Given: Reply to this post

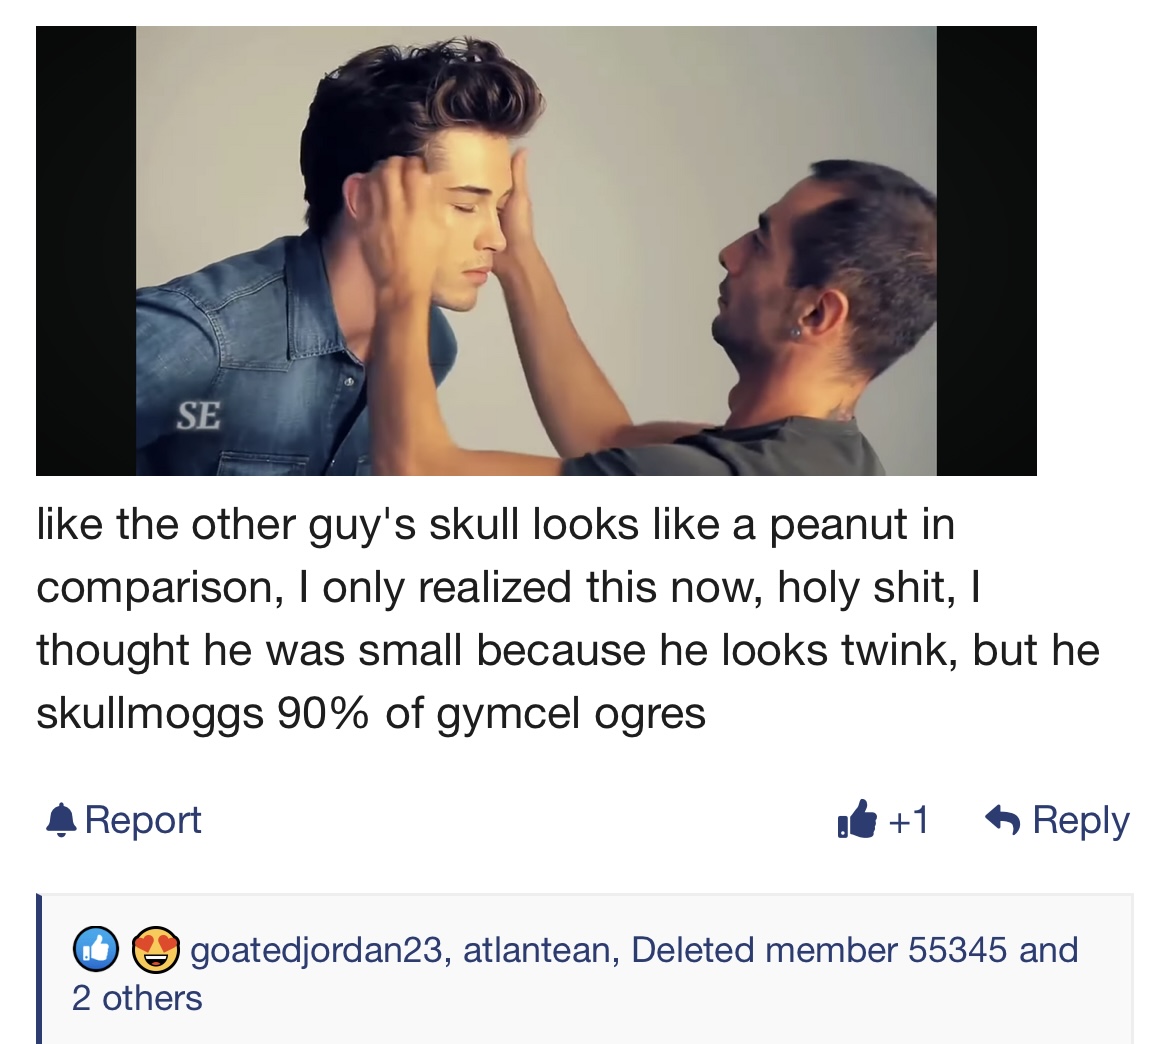Looking at the screenshot, I should tap(1057, 820).
